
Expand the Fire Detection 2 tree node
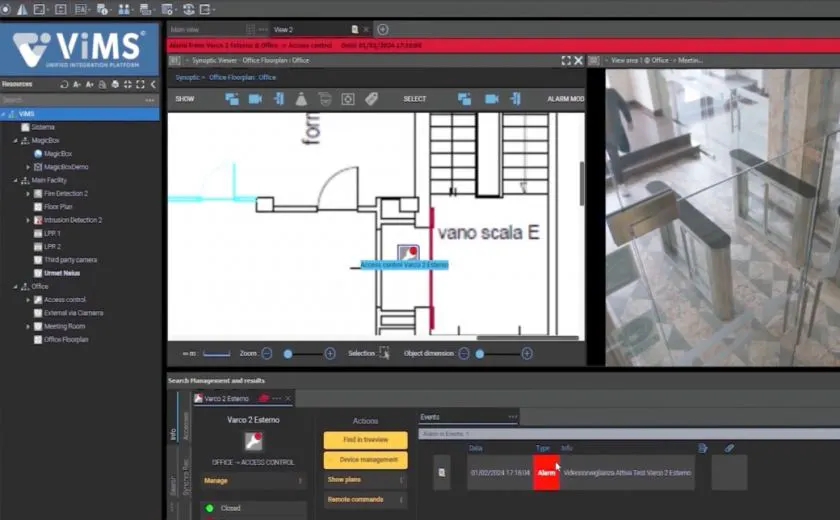coord(28,193)
